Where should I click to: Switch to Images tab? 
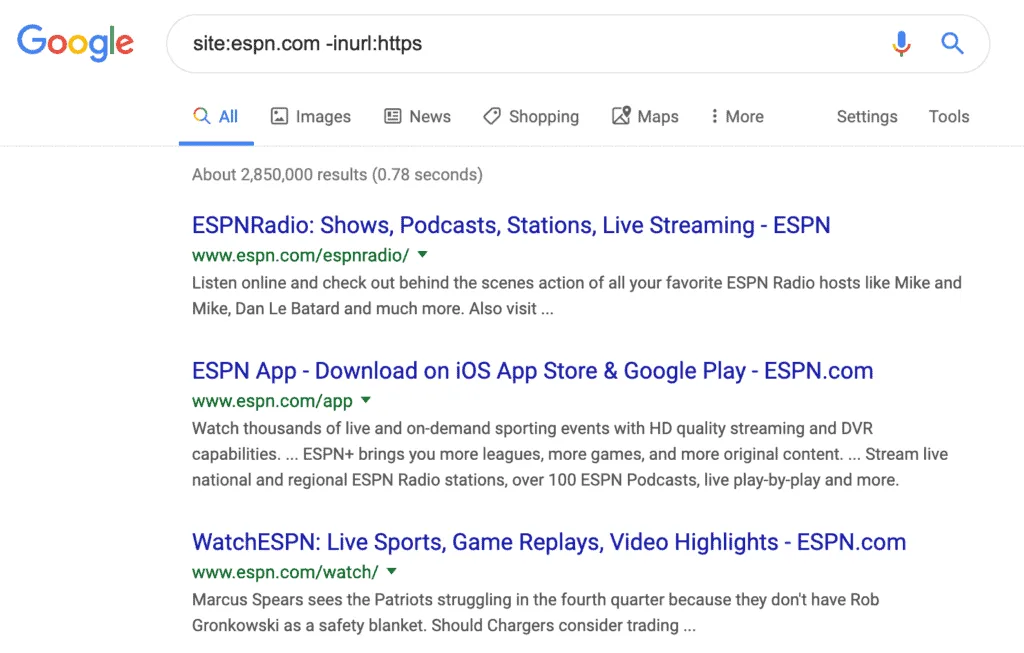[311, 117]
